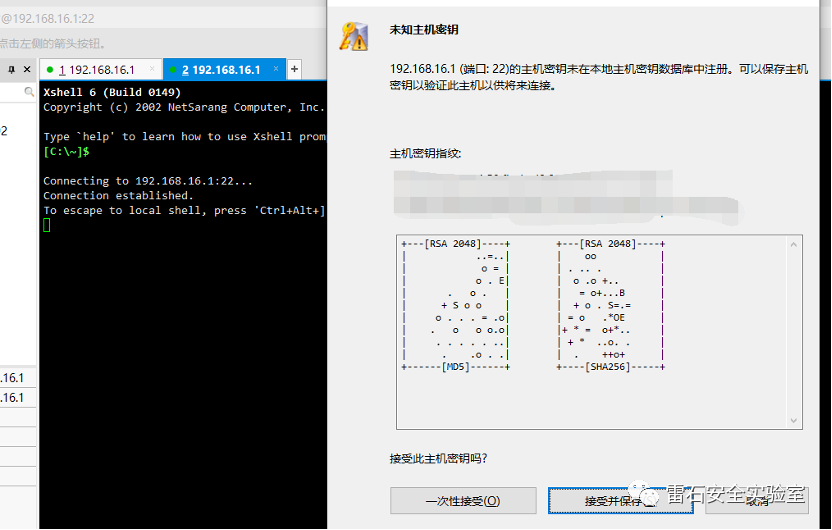Click the [C:\~]$ prompt line
832x530 pixels.
point(66,152)
